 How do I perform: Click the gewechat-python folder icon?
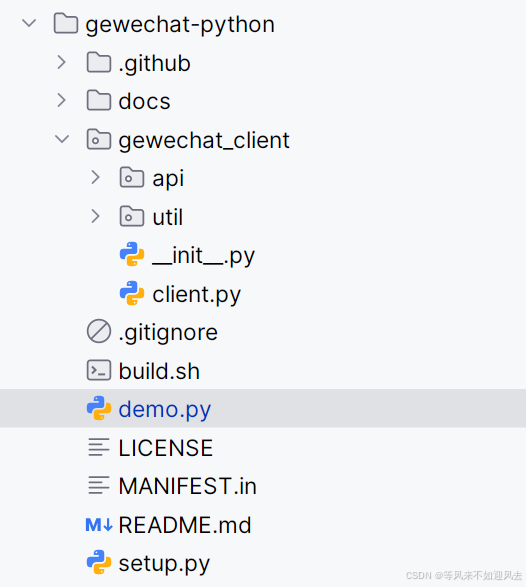pyautogui.click(x=66, y=23)
